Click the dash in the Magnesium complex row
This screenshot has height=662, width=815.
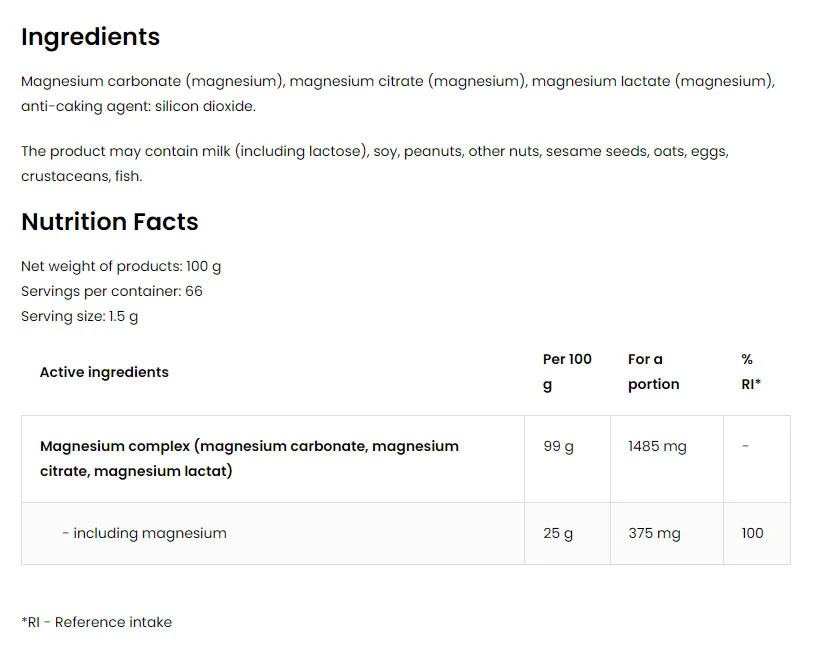click(745, 446)
